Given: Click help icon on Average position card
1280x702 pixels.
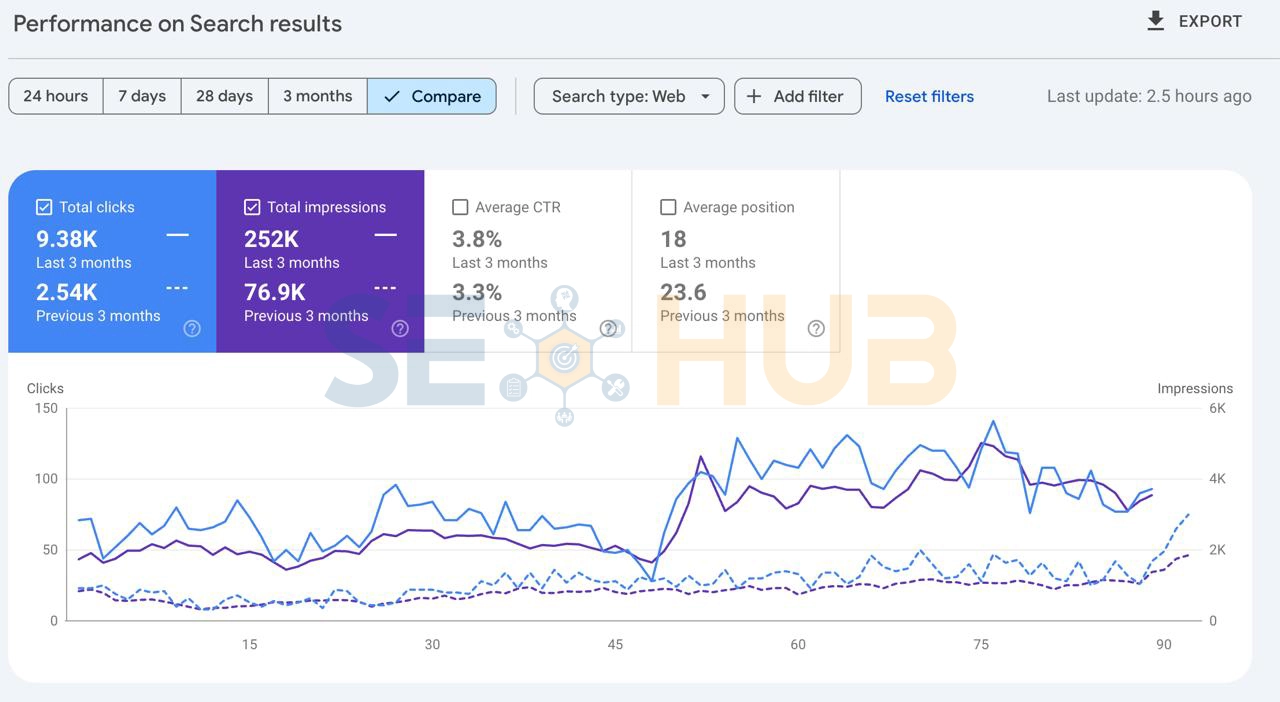Looking at the screenshot, I should (x=816, y=329).
